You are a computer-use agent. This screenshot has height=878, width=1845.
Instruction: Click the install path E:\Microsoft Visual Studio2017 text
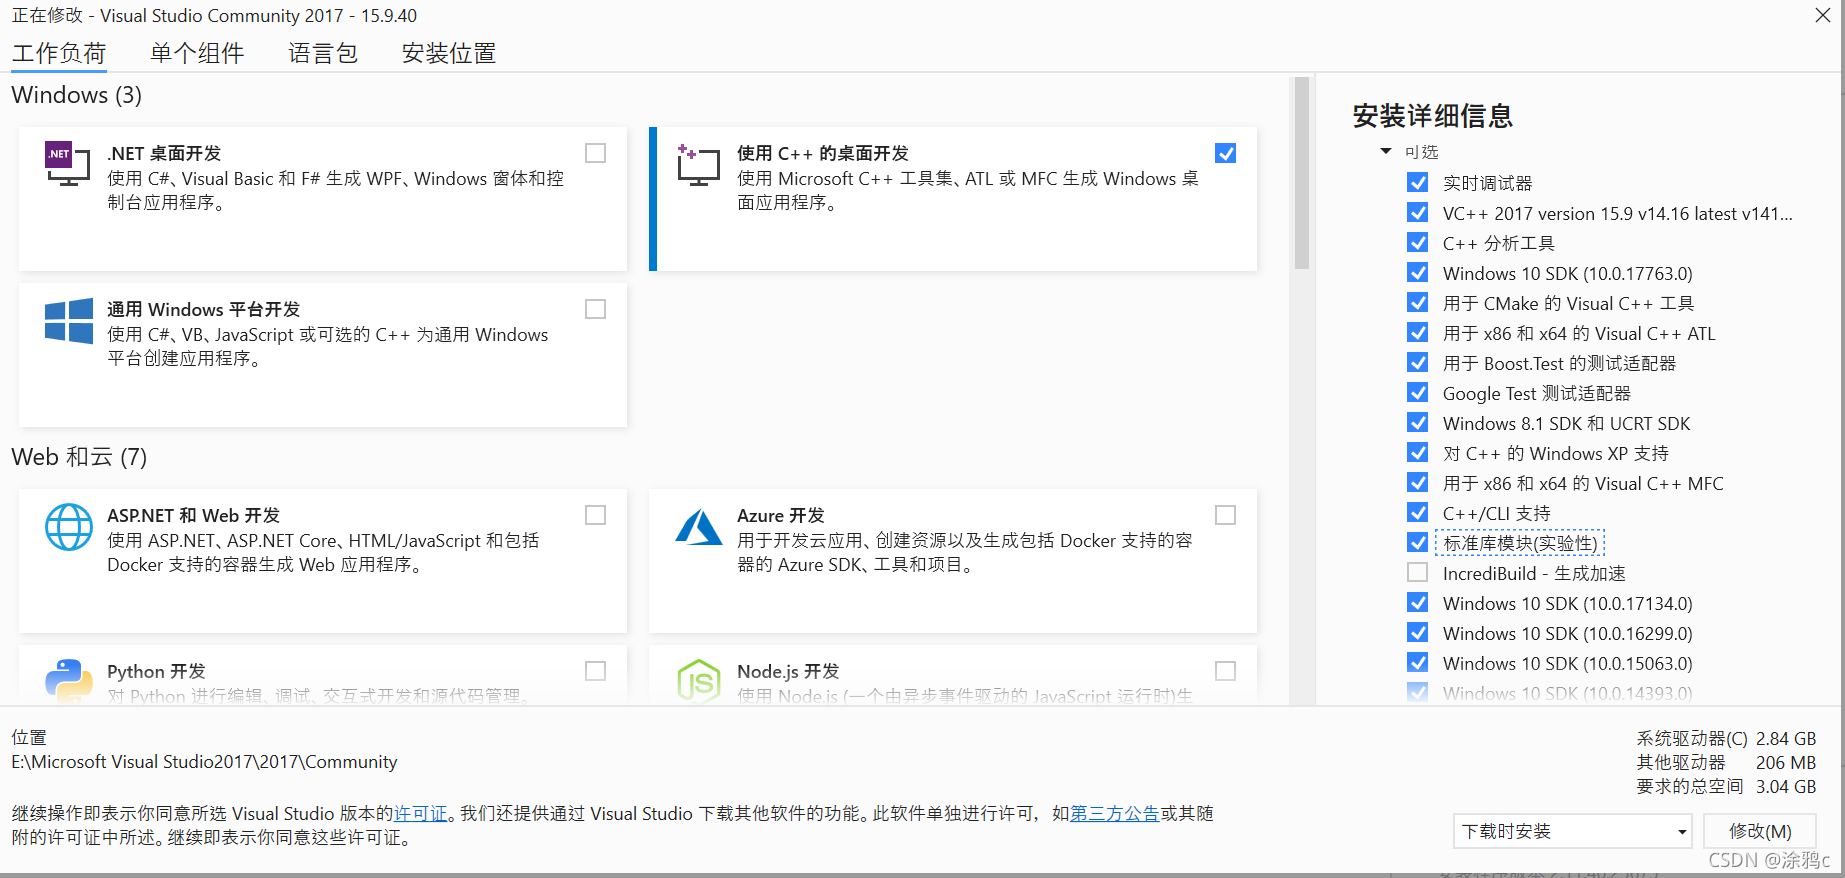pyautogui.click(x=204, y=762)
